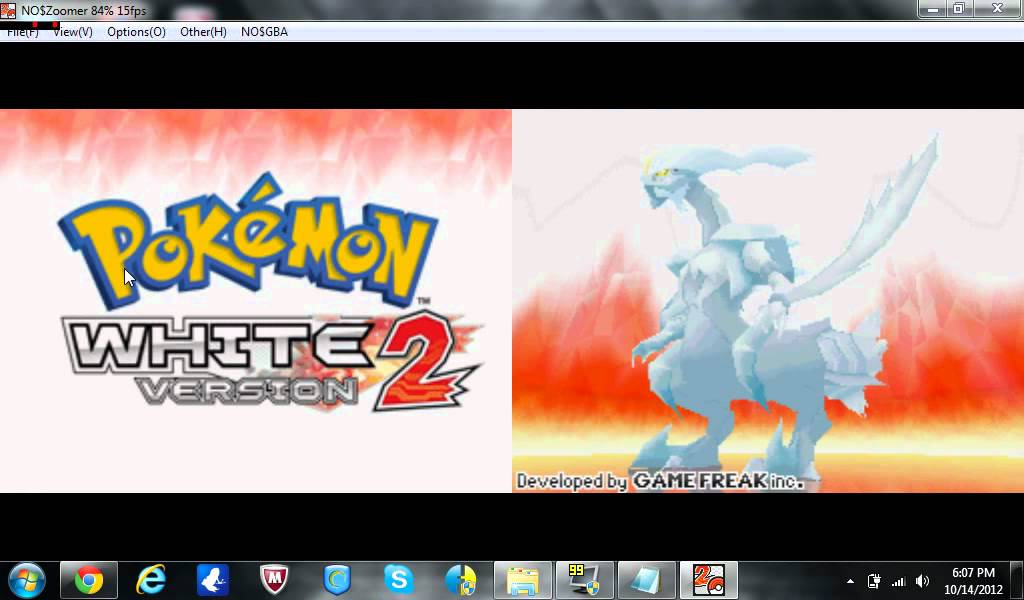Screen dimensions: 1024x600
Task: Click the Pokémon logo on left screen
Action: (248, 242)
